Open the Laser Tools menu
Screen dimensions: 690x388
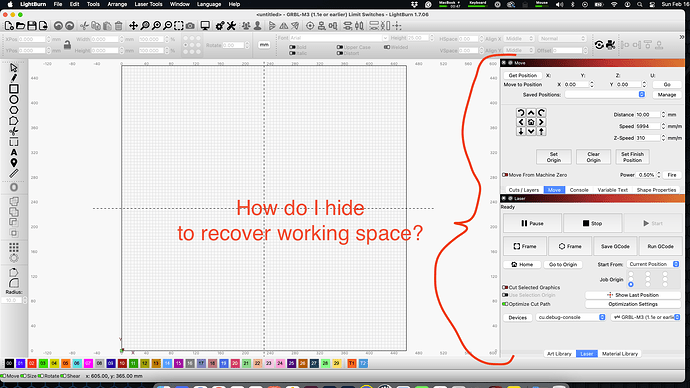tap(148, 4)
